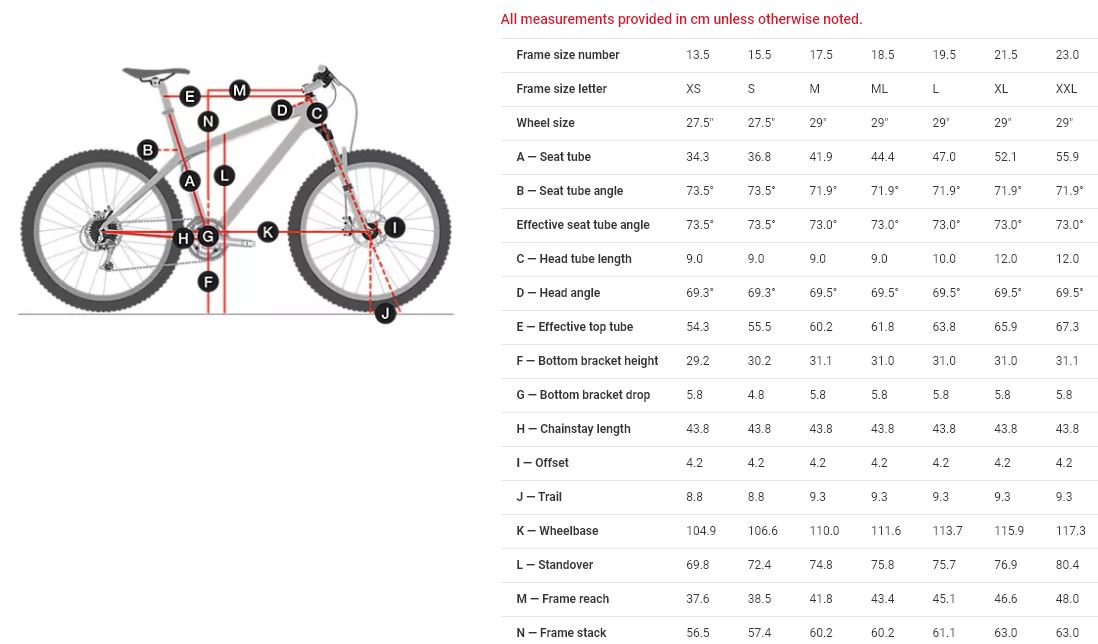Click the G bottom bracket drop marker
1098x644 pixels.
pos(208,237)
